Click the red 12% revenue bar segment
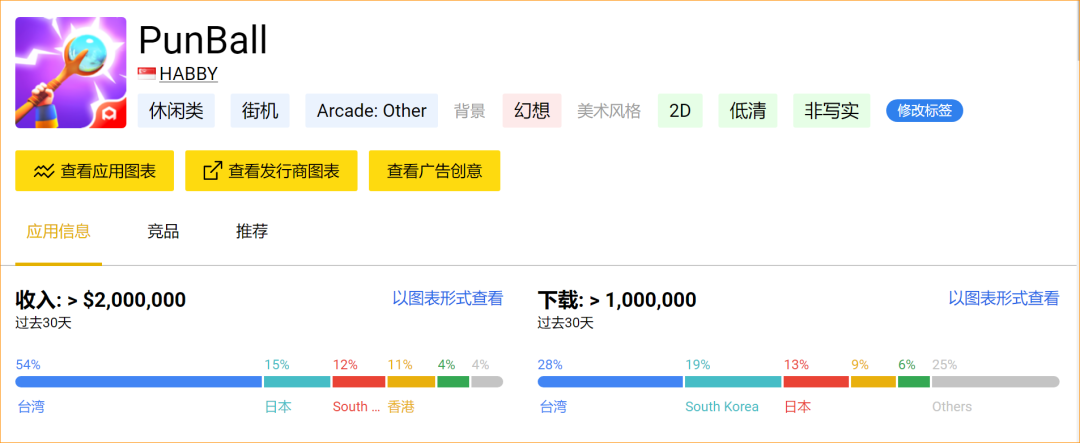The width and height of the screenshot is (1080, 443). (x=359, y=382)
